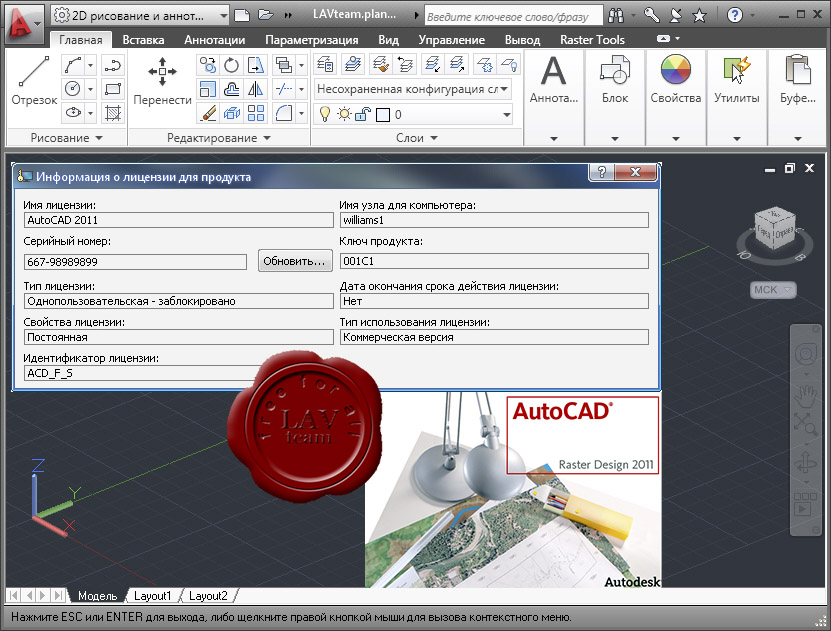Click the layer unisolate icon
The width and height of the screenshot is (831, 631).
point(457,65)
